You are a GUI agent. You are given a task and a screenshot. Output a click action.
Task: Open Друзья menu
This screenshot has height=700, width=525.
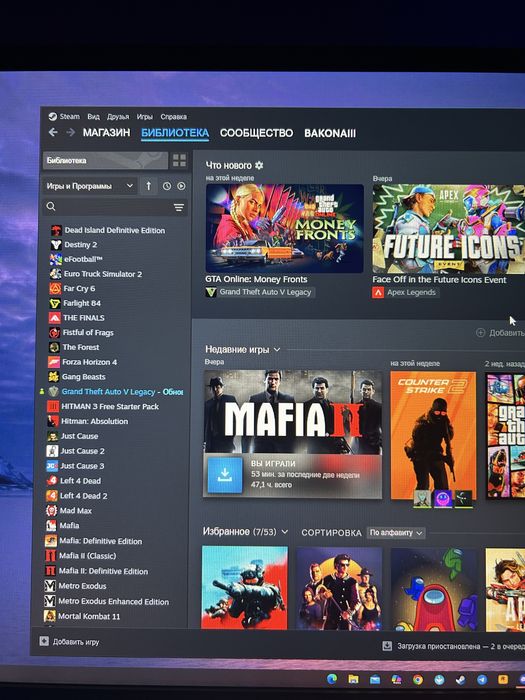pos(118,117)
